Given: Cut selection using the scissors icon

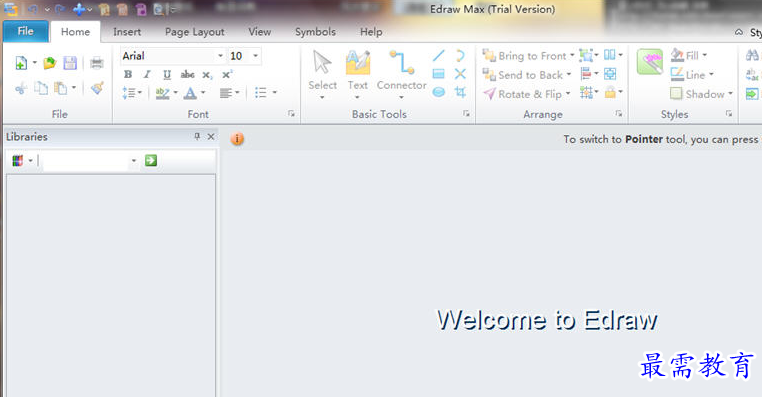Looking at the screenshot, I should [21, 88].
